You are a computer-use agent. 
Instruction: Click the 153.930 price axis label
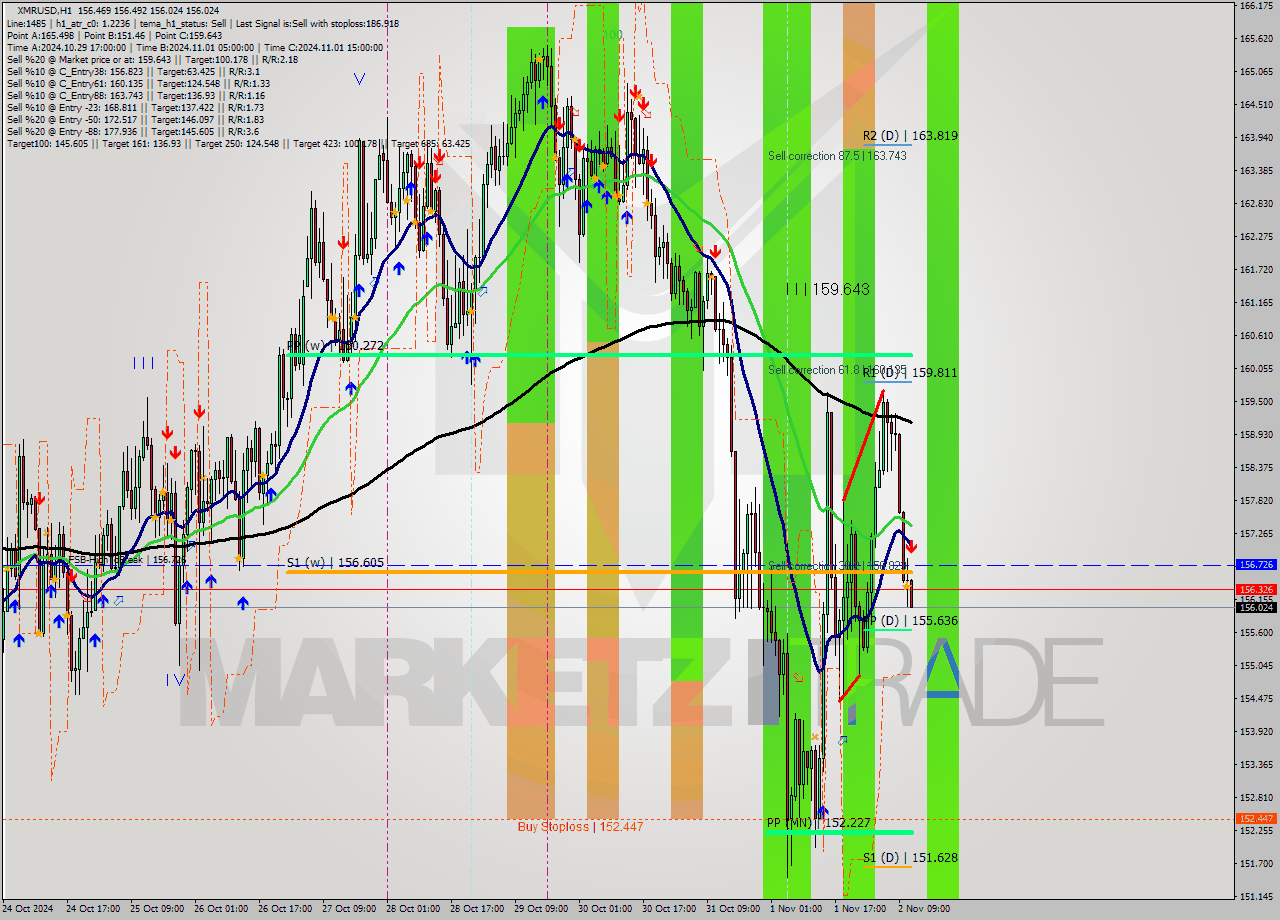pyautogui.click(x=1256, y=731)
